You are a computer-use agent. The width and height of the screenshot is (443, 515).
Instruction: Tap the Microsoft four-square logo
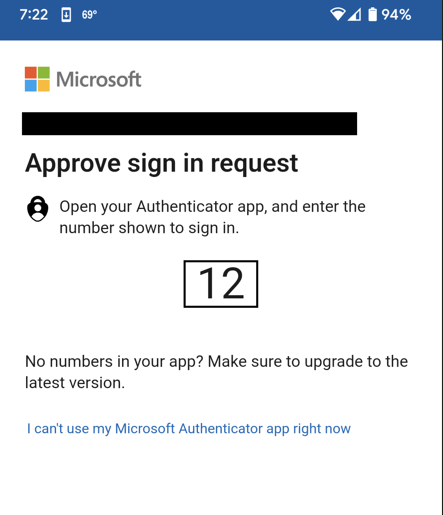[x=37, y=79]
